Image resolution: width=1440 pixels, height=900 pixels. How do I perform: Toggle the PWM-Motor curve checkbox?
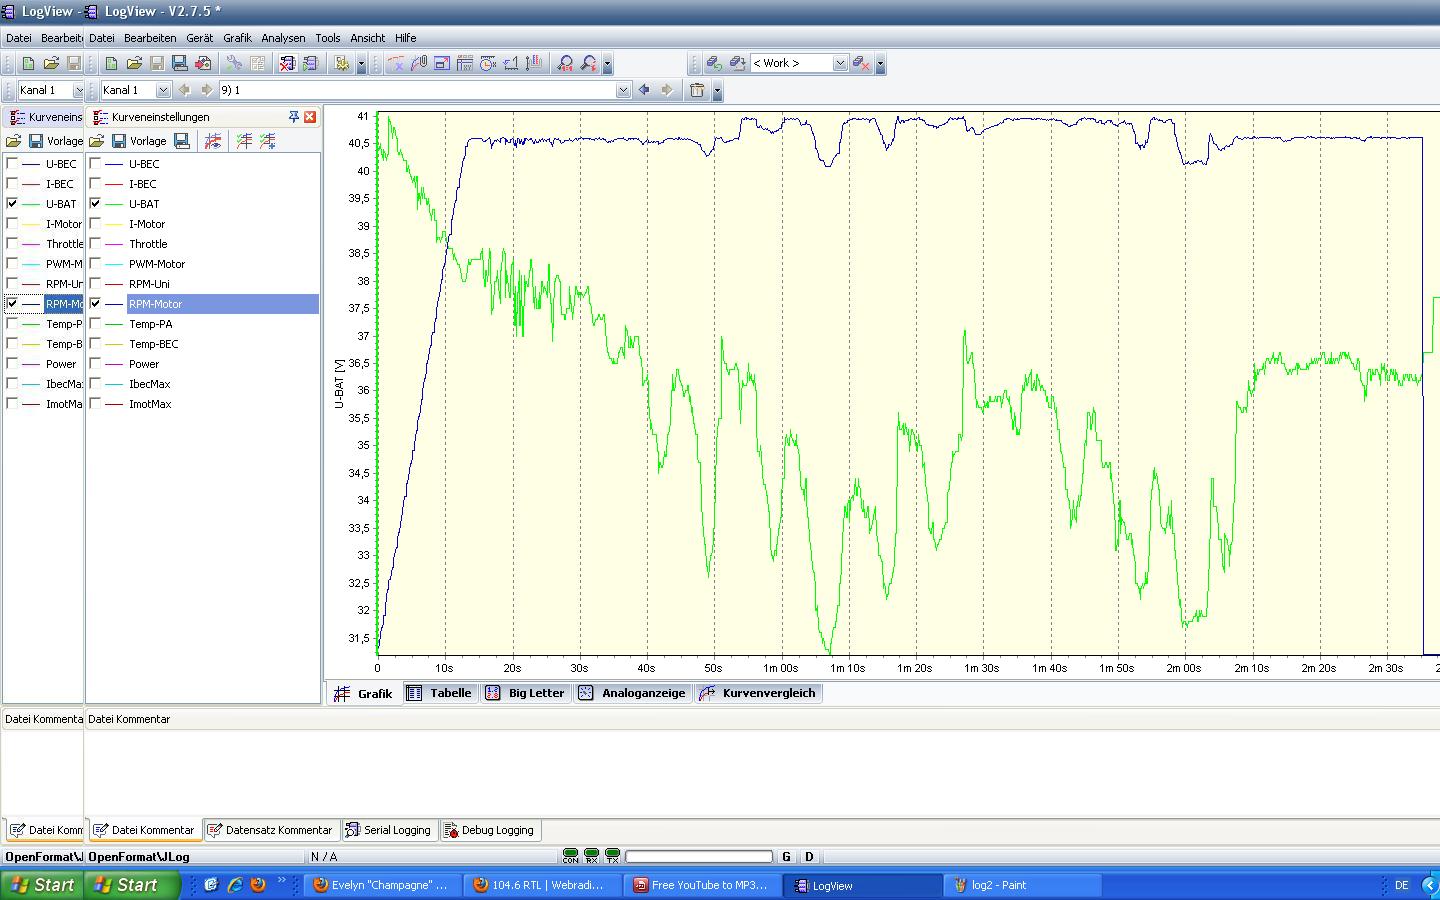(x=96, y=264)
